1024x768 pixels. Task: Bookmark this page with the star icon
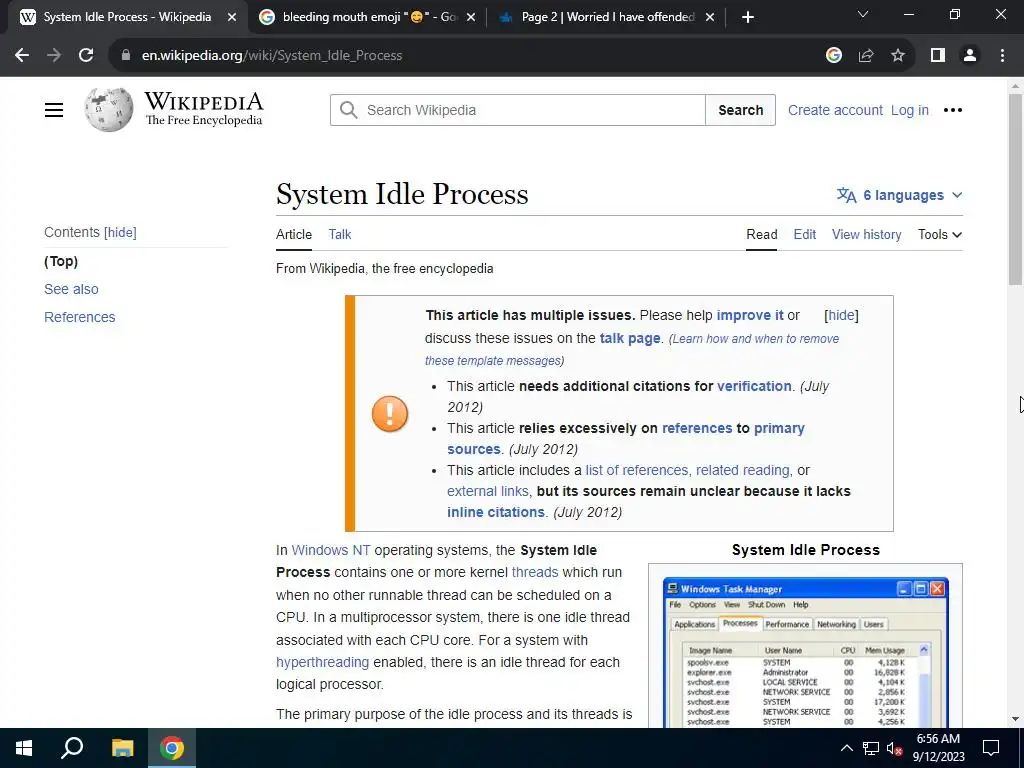[898, 56]
